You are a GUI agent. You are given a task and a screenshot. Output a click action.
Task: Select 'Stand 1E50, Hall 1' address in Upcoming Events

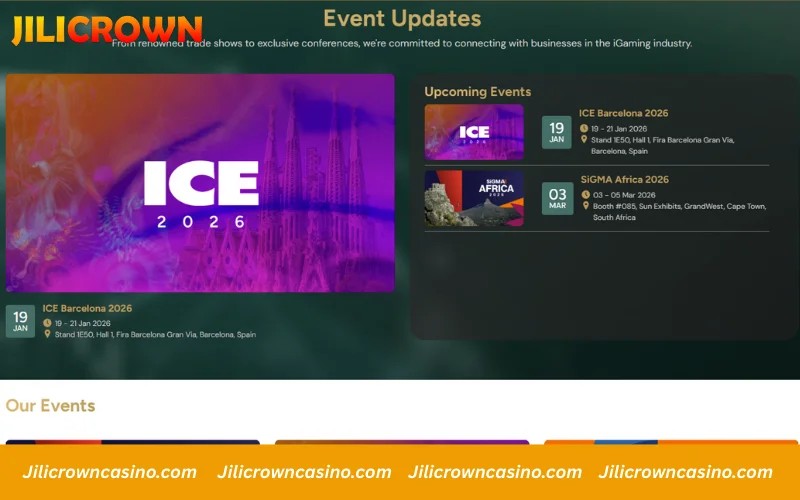pyautogui.click(x=662, y=145)
